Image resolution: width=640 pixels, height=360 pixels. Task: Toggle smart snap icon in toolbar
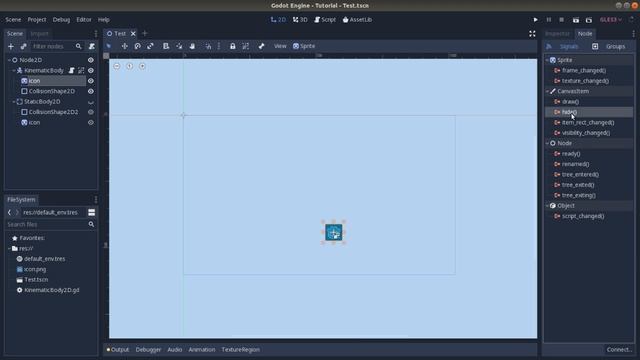pyautogui.click(x=209, y=46)
